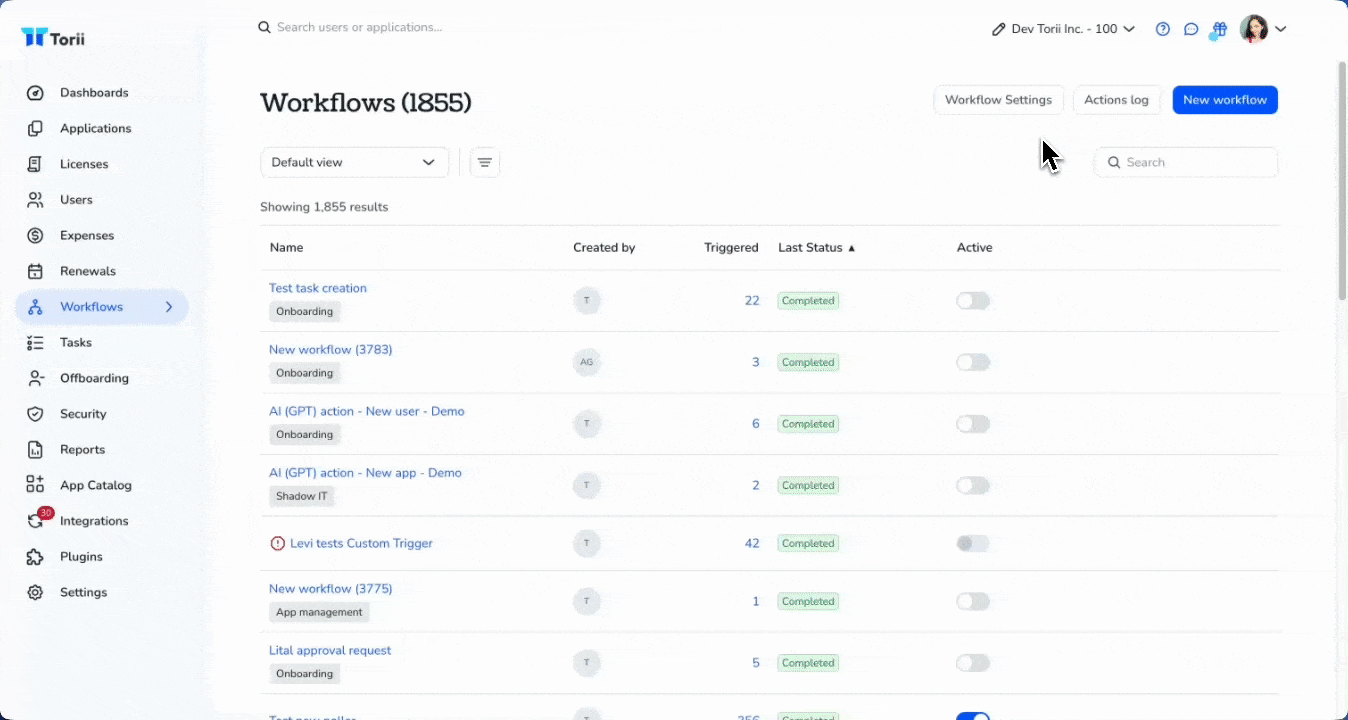Click the Licenses sidebar icon

[35, 164]
